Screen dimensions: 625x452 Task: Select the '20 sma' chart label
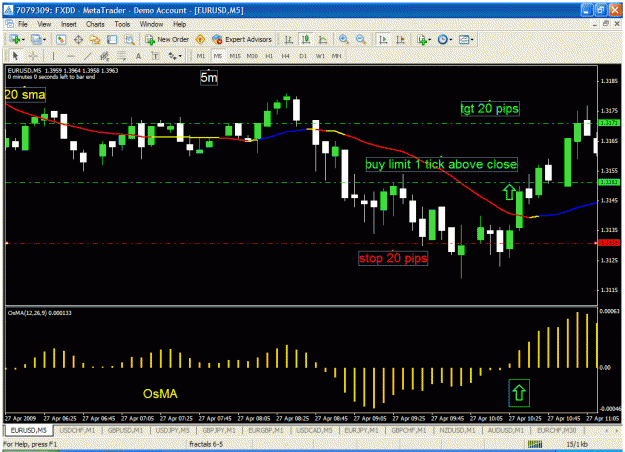pos(25,94)
